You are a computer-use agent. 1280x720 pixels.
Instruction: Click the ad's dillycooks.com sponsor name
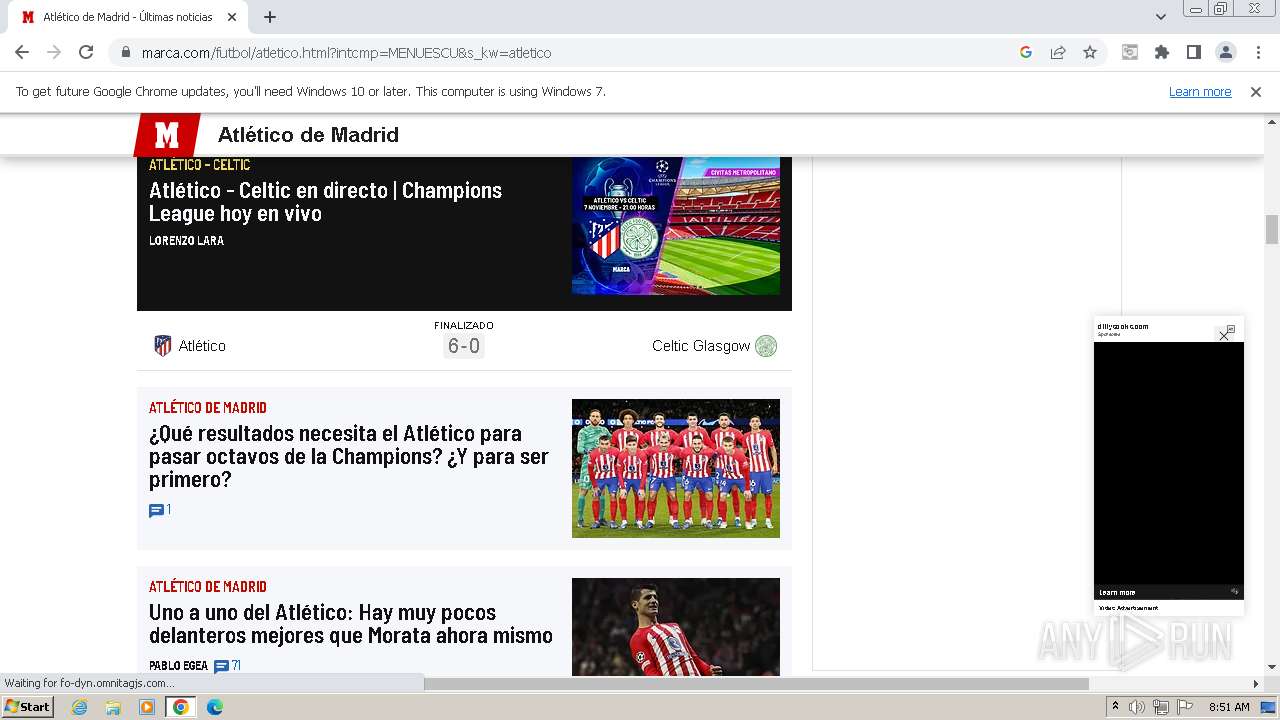tap(1123, 326)
